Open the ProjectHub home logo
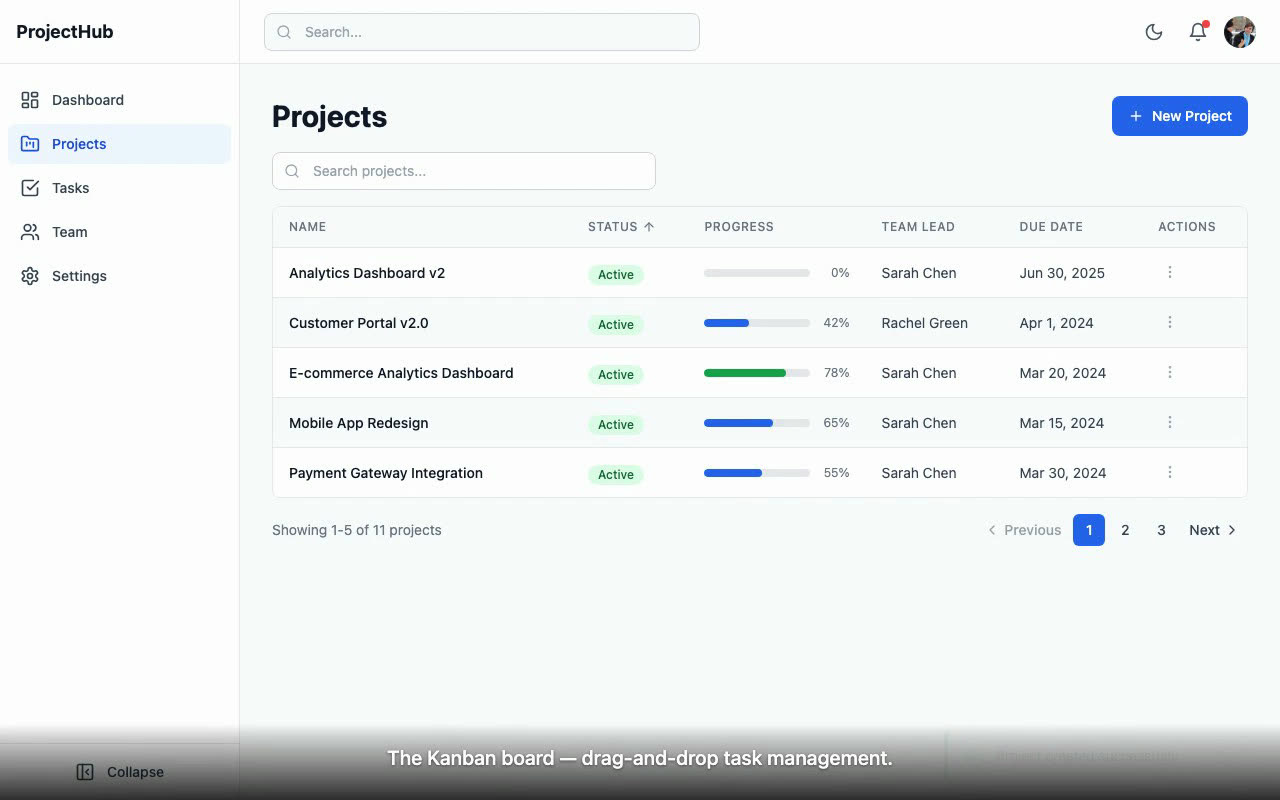 coord(65,32)
